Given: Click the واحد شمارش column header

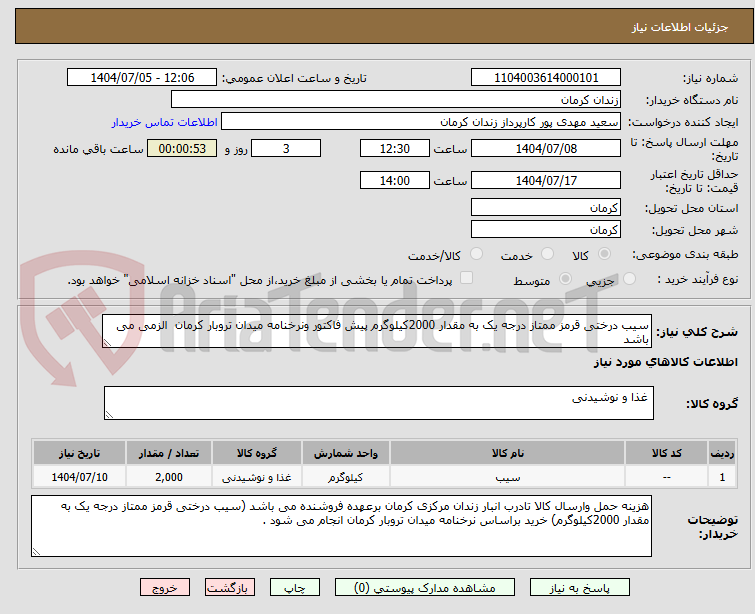Looking at the screenshot, I should point(346,453).
